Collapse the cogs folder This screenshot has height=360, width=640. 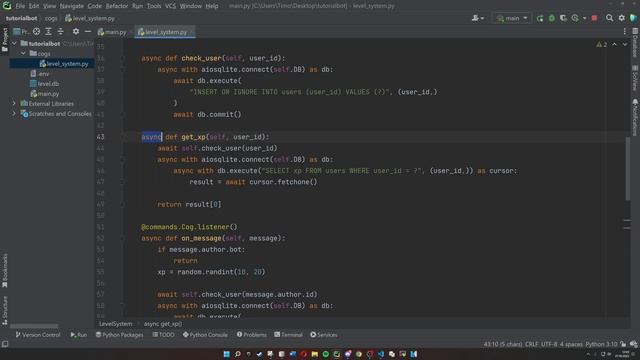click(x=23, y=53)
